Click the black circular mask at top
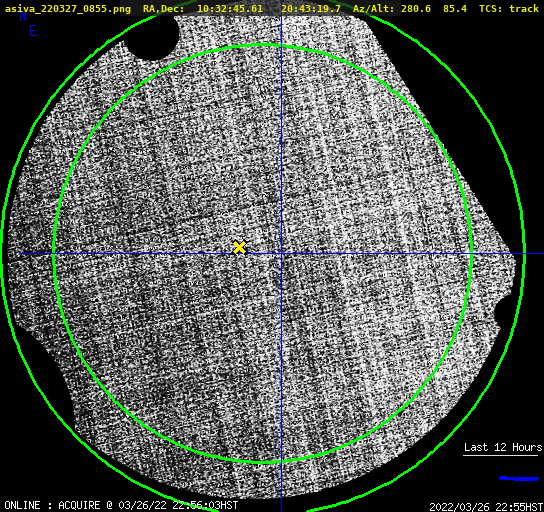Image resolution: width=544 pixels, height=512 pixels. coord(153,36)
